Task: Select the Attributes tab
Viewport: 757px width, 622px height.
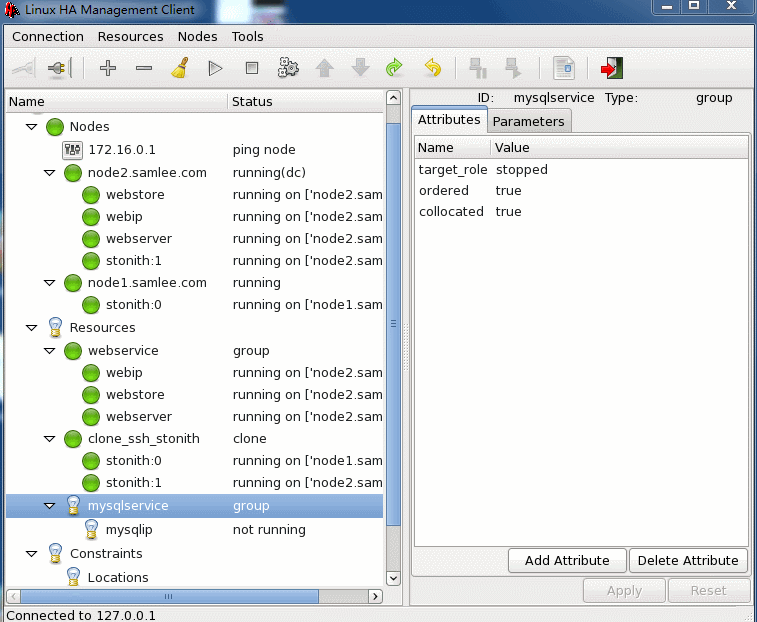Action: click(449, 119)
